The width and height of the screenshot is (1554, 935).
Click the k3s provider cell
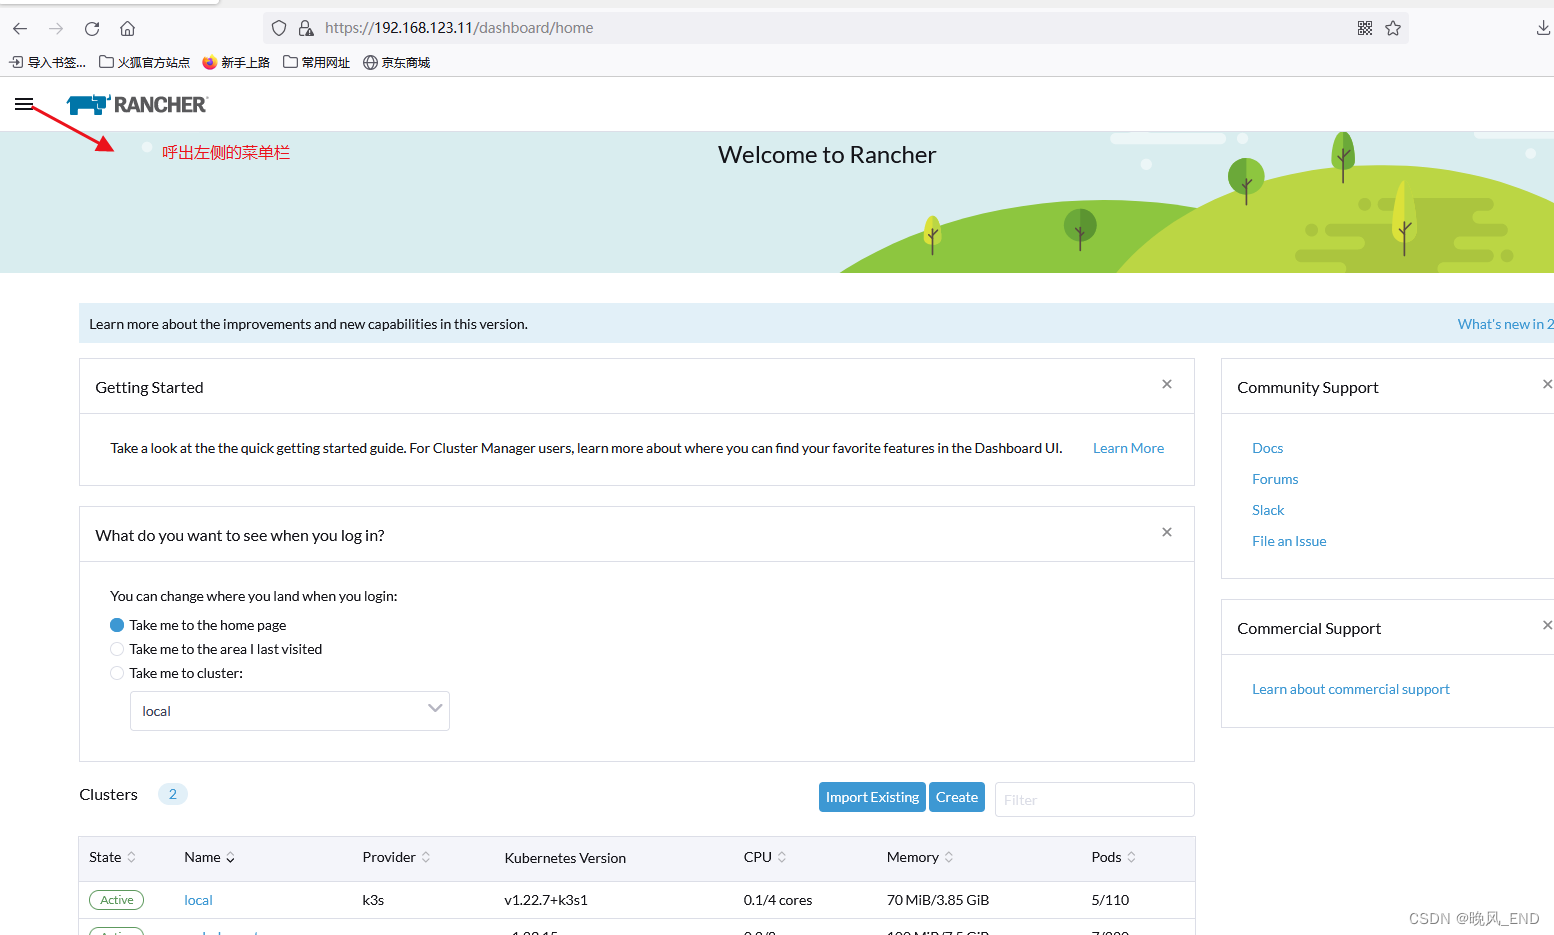pos(373,900)
